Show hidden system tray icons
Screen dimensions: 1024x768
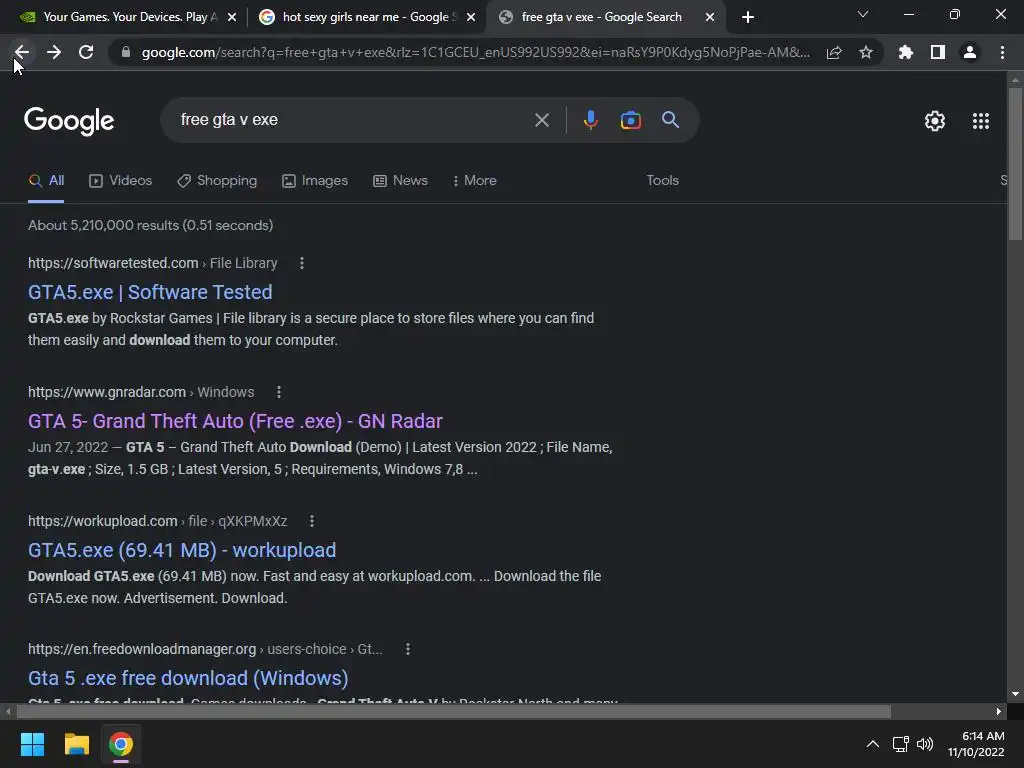pyautogui.click(x=872, y=744)
